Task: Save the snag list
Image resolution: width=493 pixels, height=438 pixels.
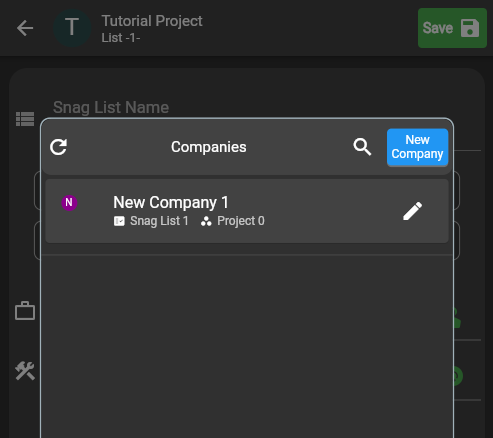Action: pyautogui.click(x=452, y=28)
